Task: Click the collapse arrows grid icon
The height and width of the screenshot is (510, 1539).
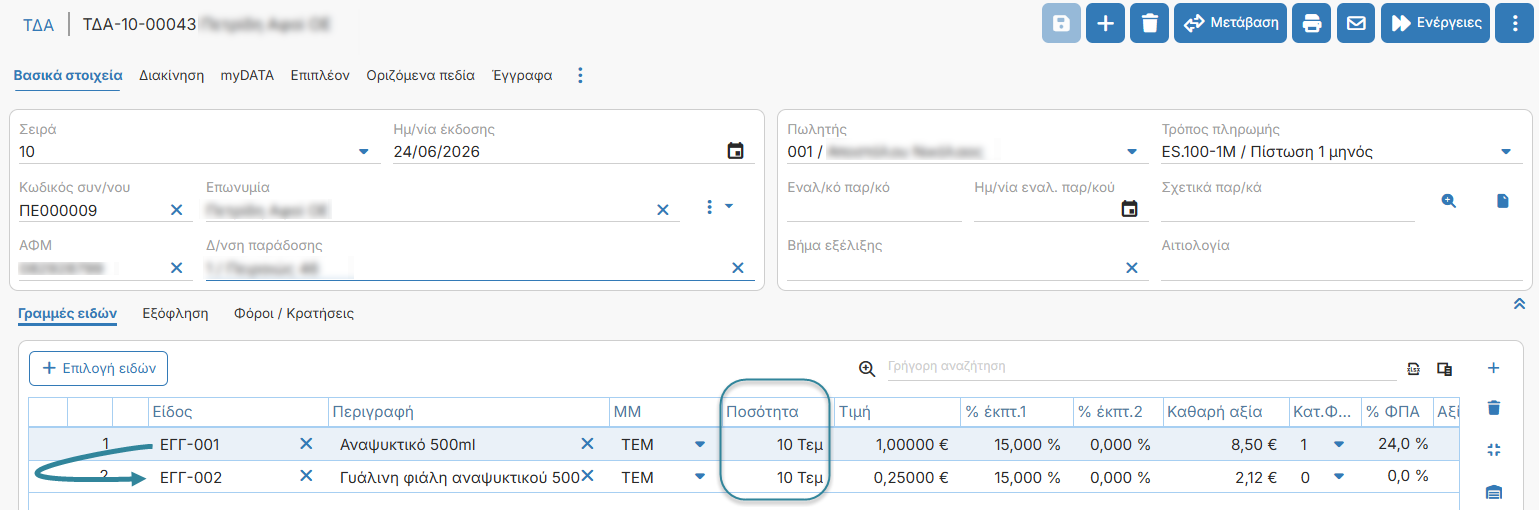Action: (1494, 450)
